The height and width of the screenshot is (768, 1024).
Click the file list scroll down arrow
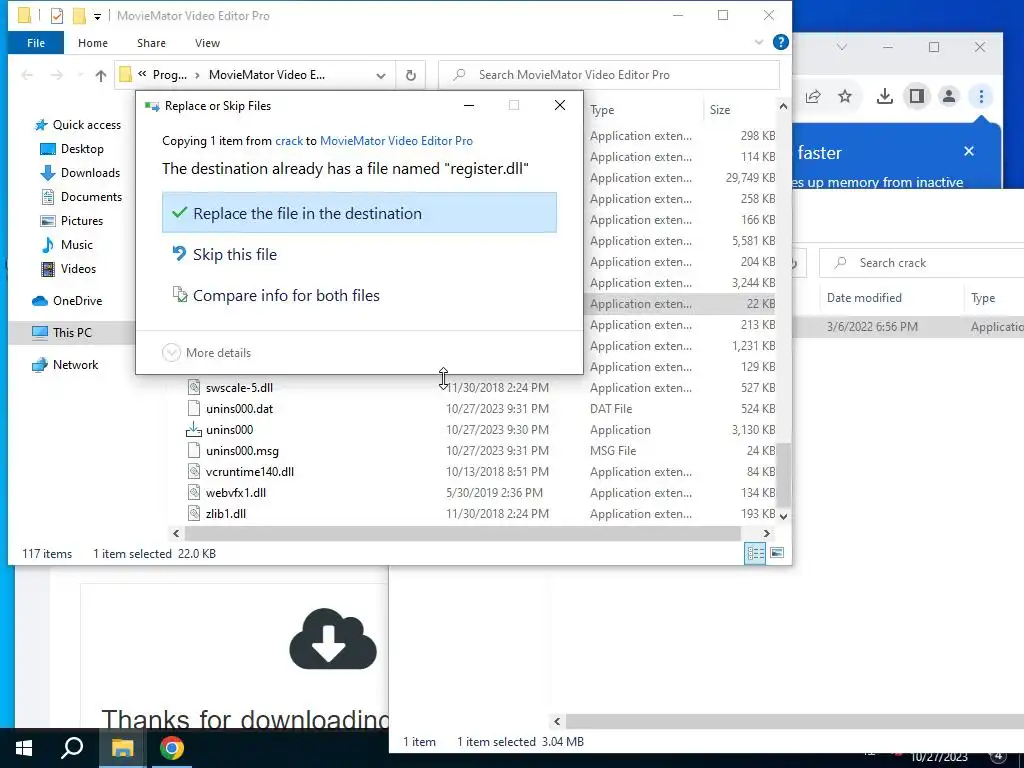point(784,516)
